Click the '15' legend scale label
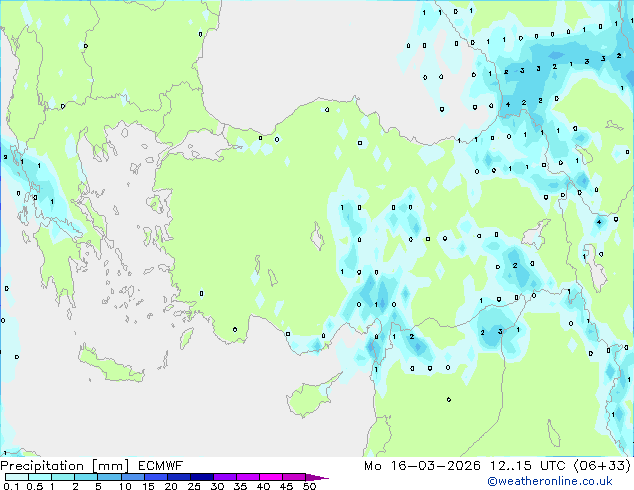The width and height of the screenshot is (634, 490). pyautogui.click(x=148, y=486)
